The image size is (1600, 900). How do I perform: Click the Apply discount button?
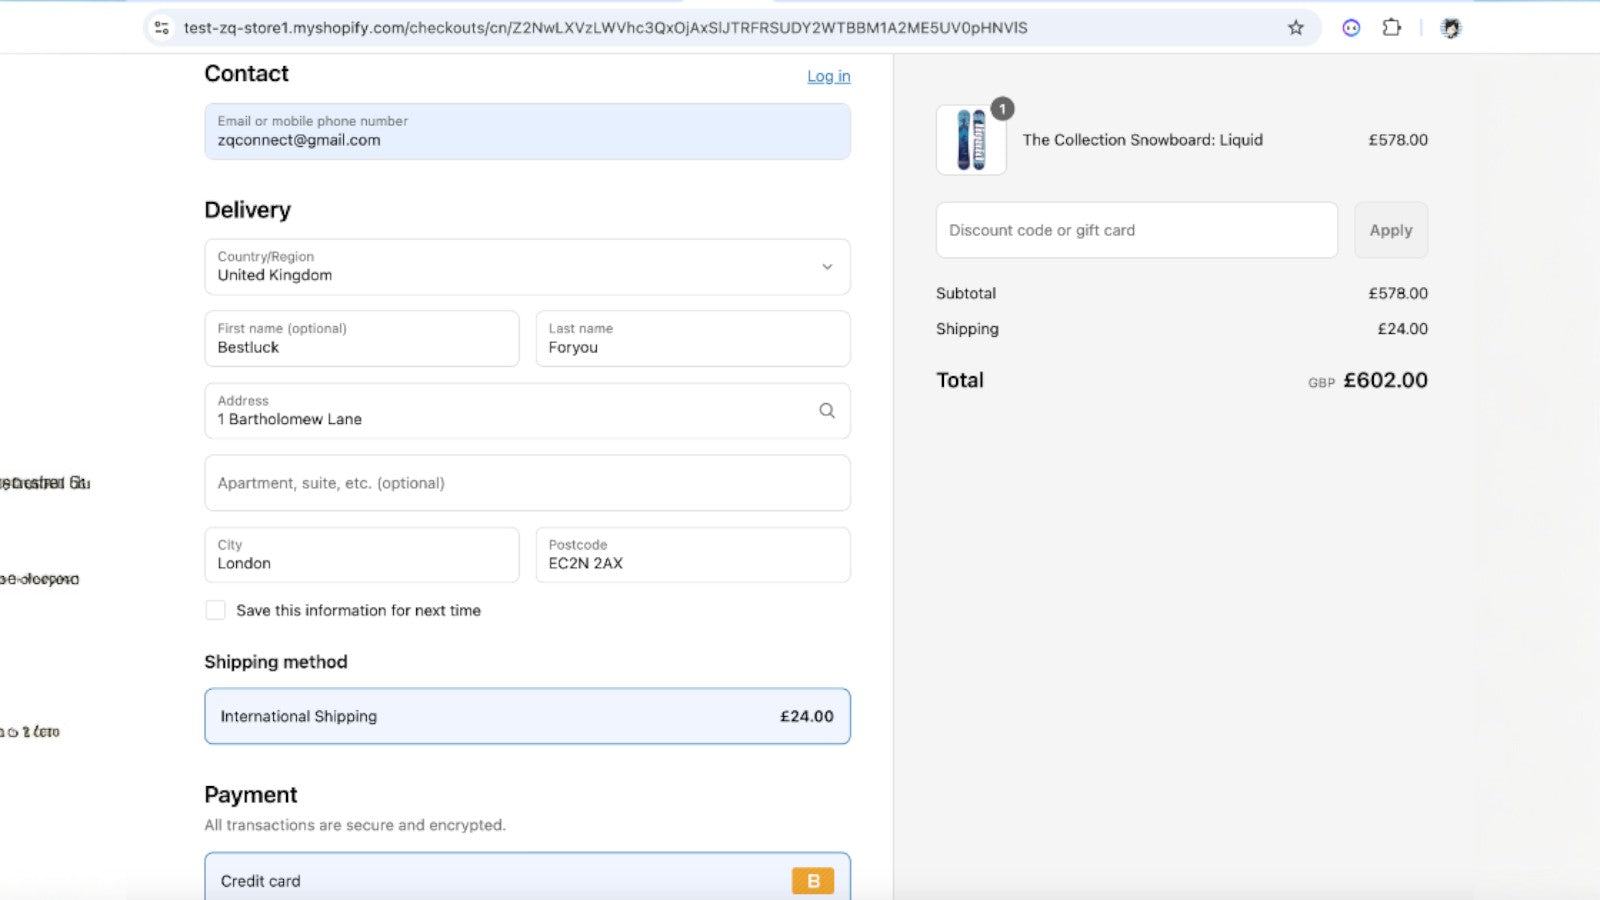(x=1390, y=230)
